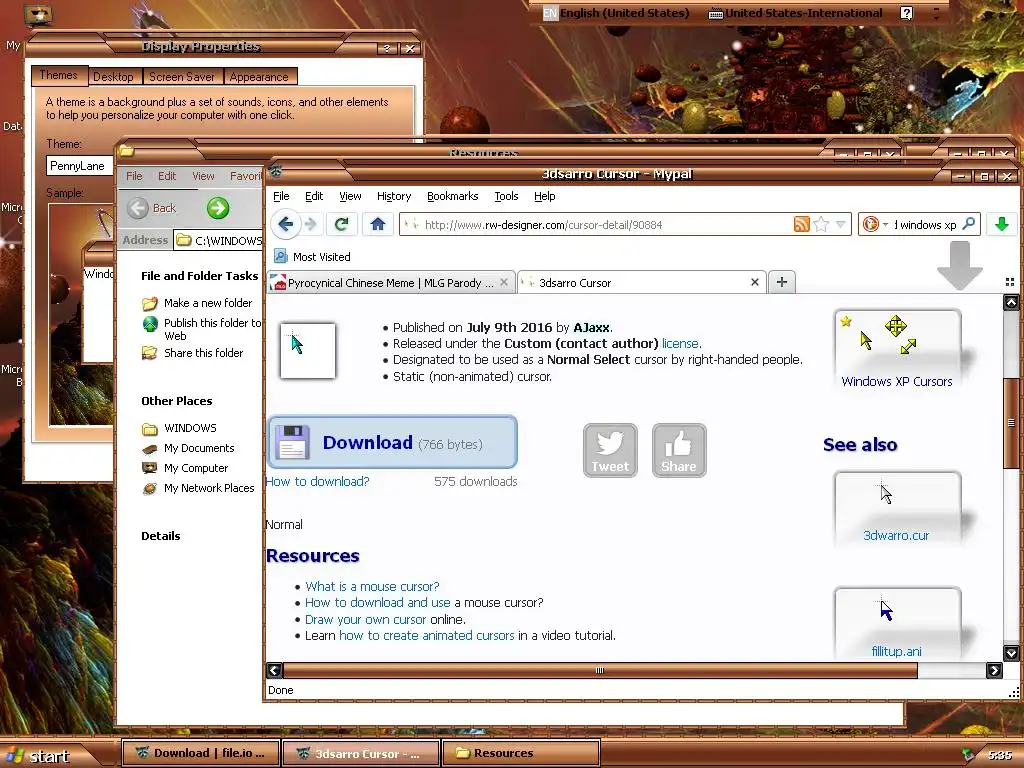Switch to Desktop tab in Display Properties
Image resolution: width=1024 pixels, height=768 pixels.
113,77
